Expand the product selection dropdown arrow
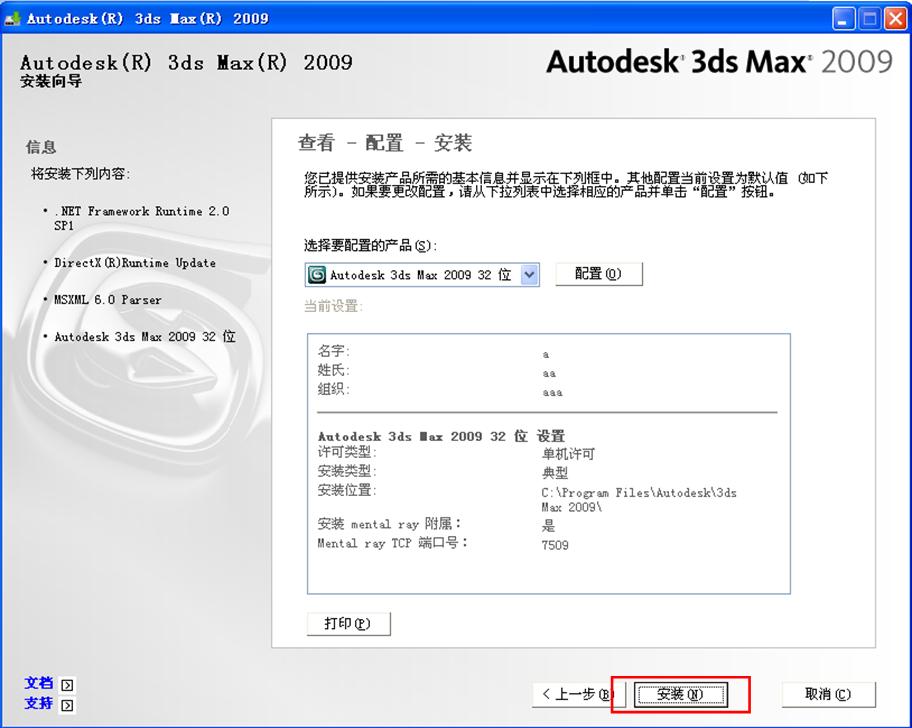 [529, 274]
